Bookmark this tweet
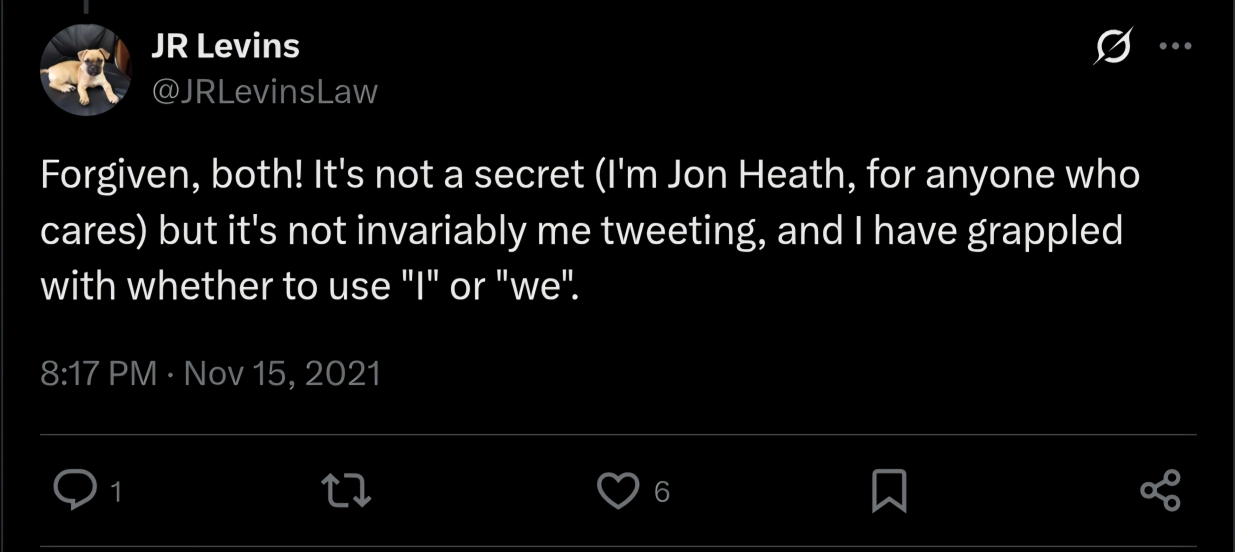 889,491
